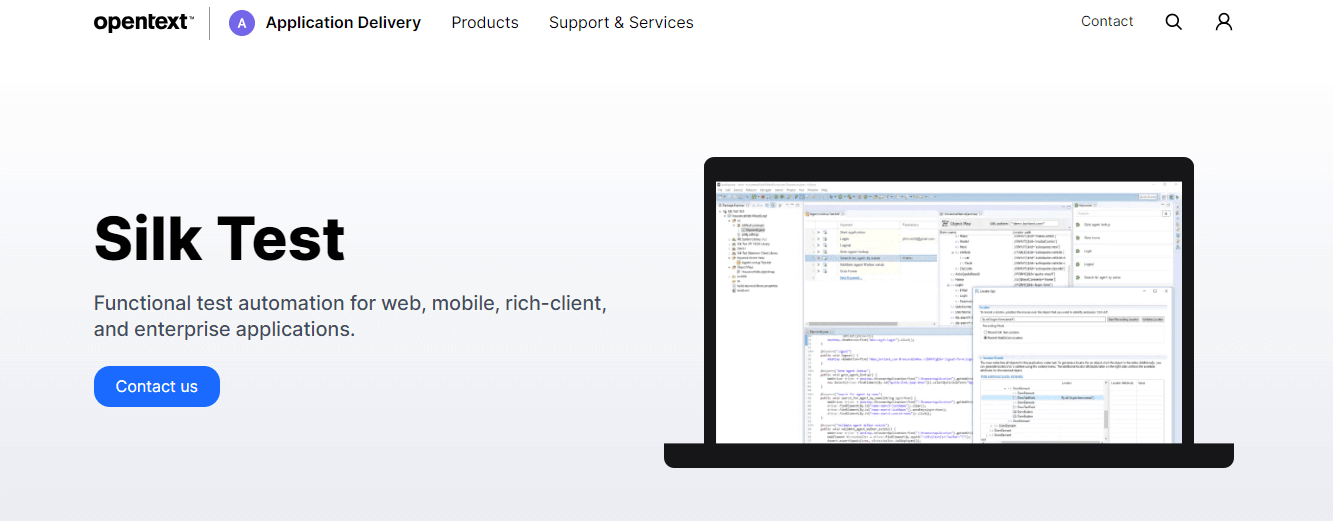Screen dimensions: 1333x521
Task: Open the user account icon
Action: [x=1224, y=22]
